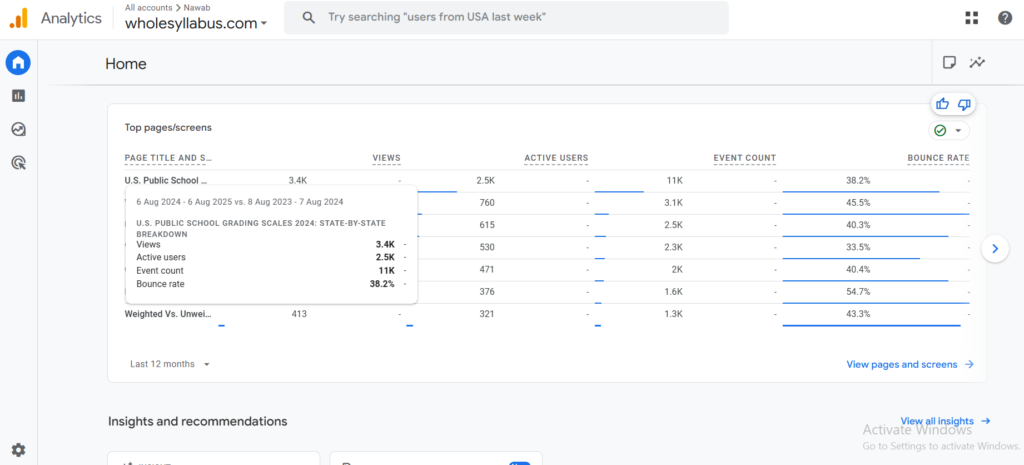Open the Reports icon in the sidebar
Image resolution: width=1024 pixels, height=465 pixels.
click(x=18, y=96)
